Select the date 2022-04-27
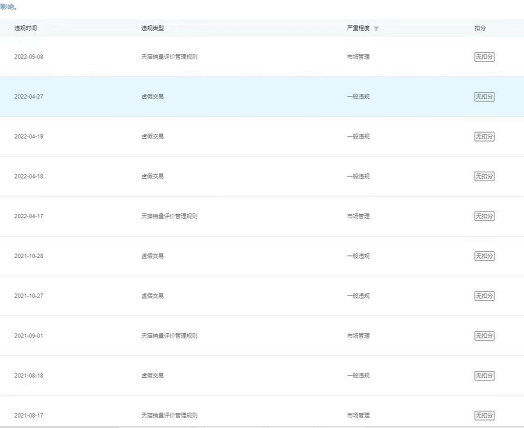Screen dimensions: 524x428 pos(29,97)
